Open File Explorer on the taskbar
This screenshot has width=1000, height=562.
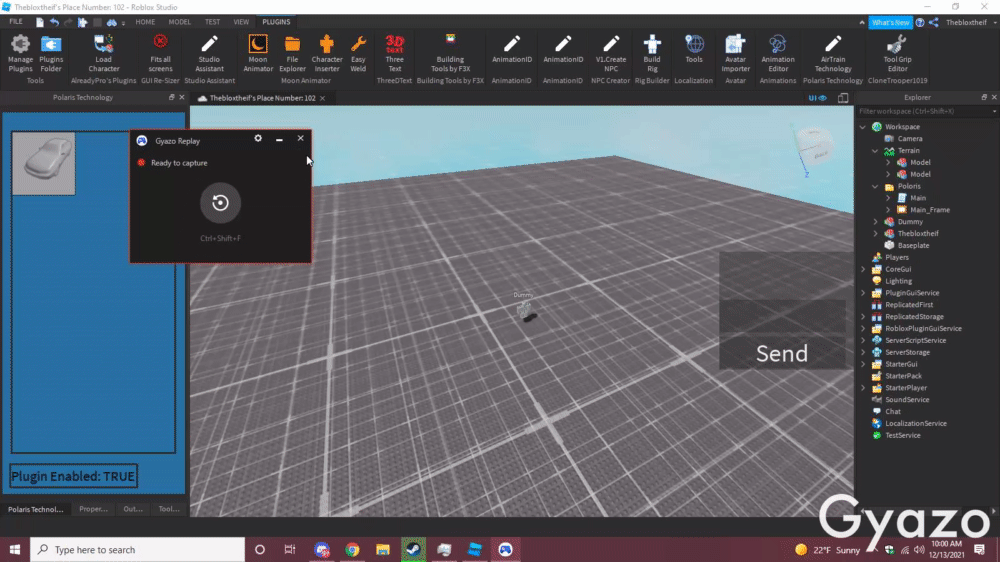pos(383,549)
